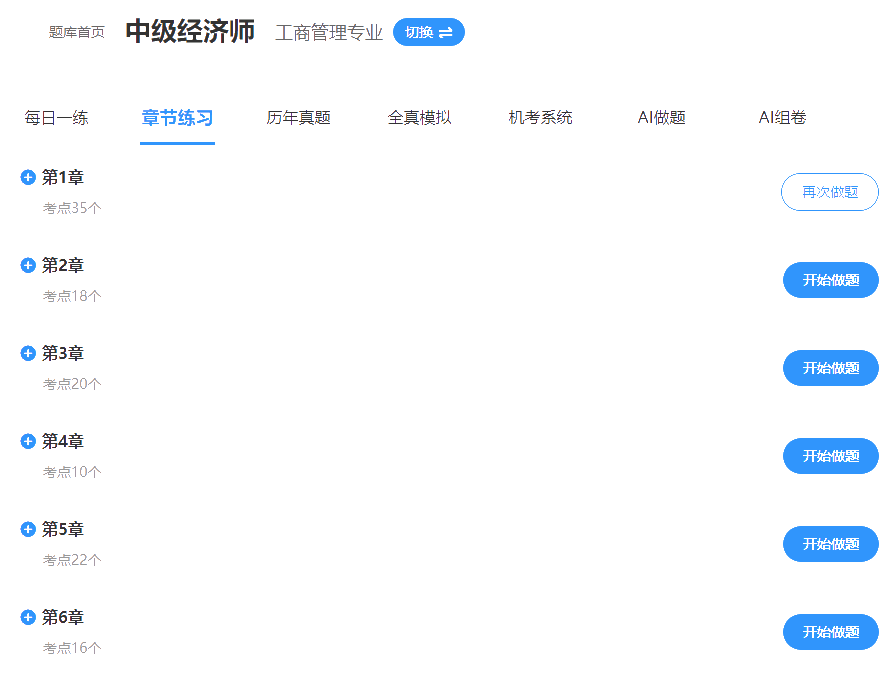Expand the 第6章 chapter section
Screen dimensions: 894x673
27,617
